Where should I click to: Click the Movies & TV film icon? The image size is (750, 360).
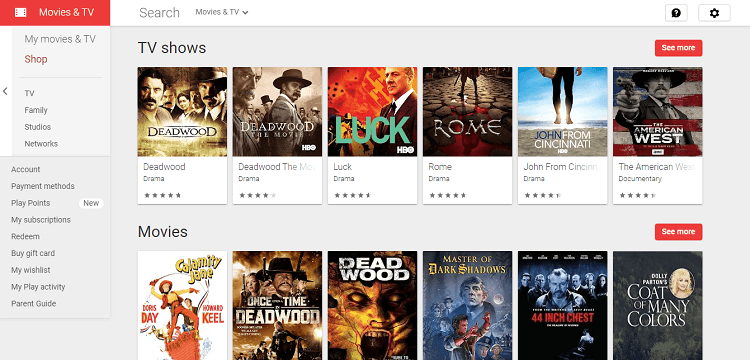click(x=21, y=12)
